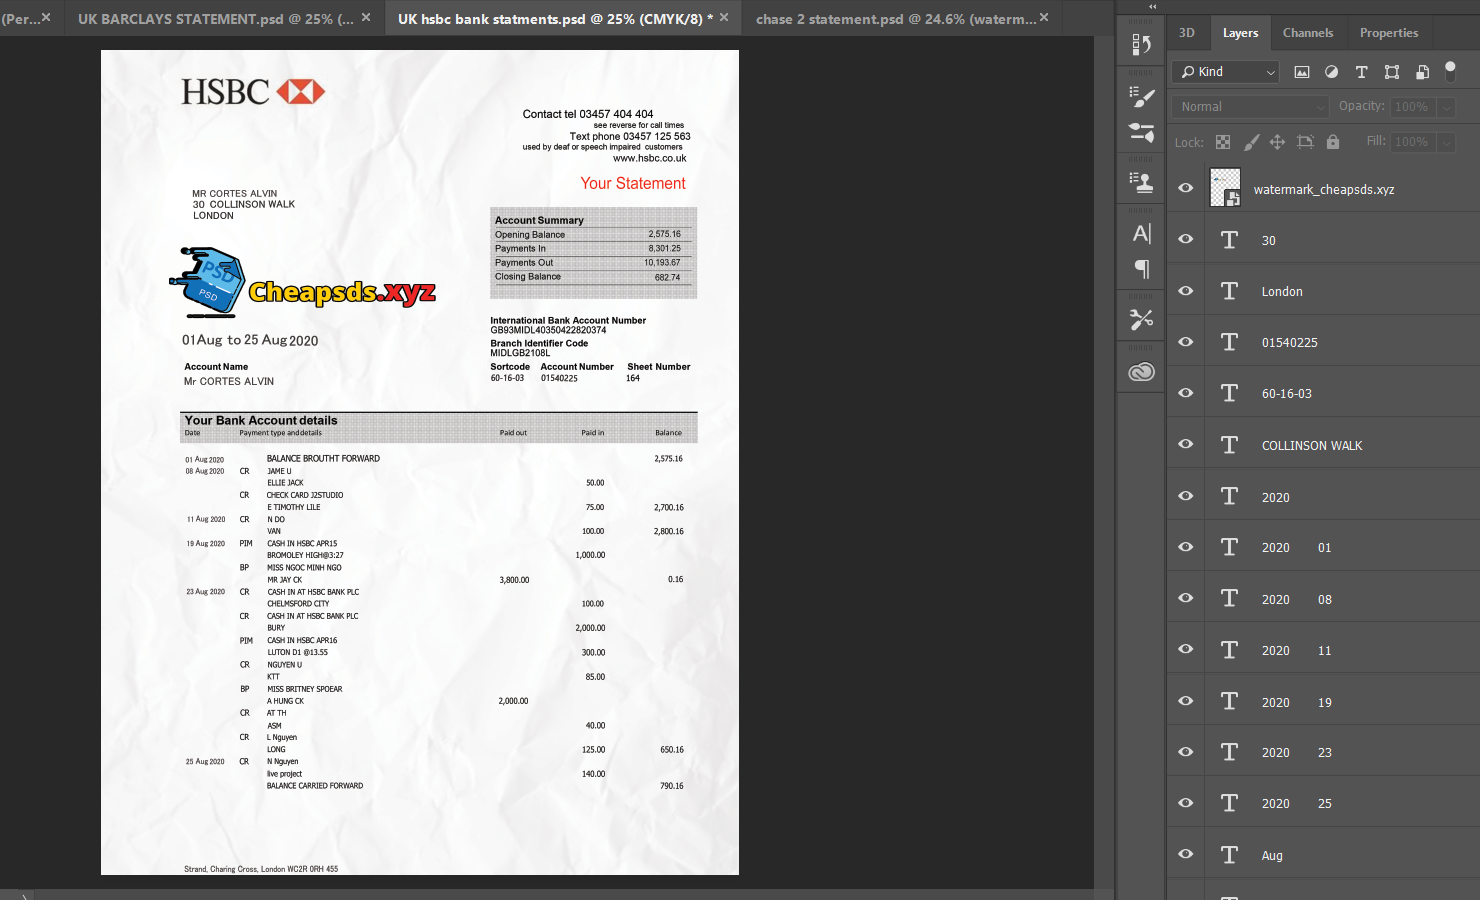Switch to the chase 2 statement.psd tab
1480x900 pixels.
895,19
